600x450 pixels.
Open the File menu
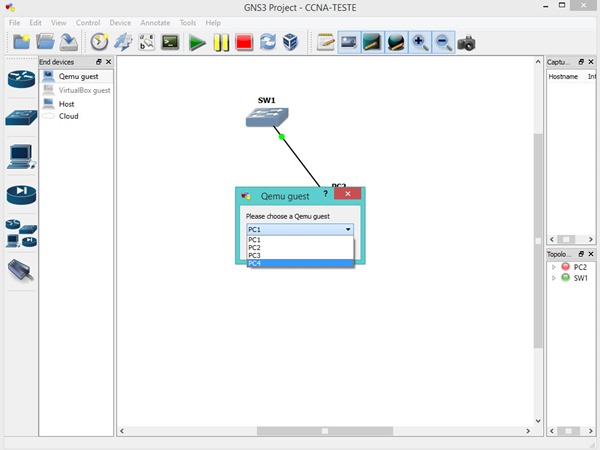tap(15, 23)
